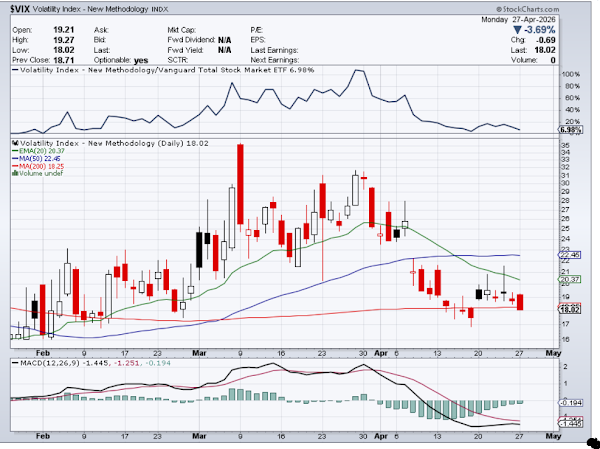The image size is (600, 449).
Task: Click the blue boxed 22.46 price axis label
Action: point(570,255)
